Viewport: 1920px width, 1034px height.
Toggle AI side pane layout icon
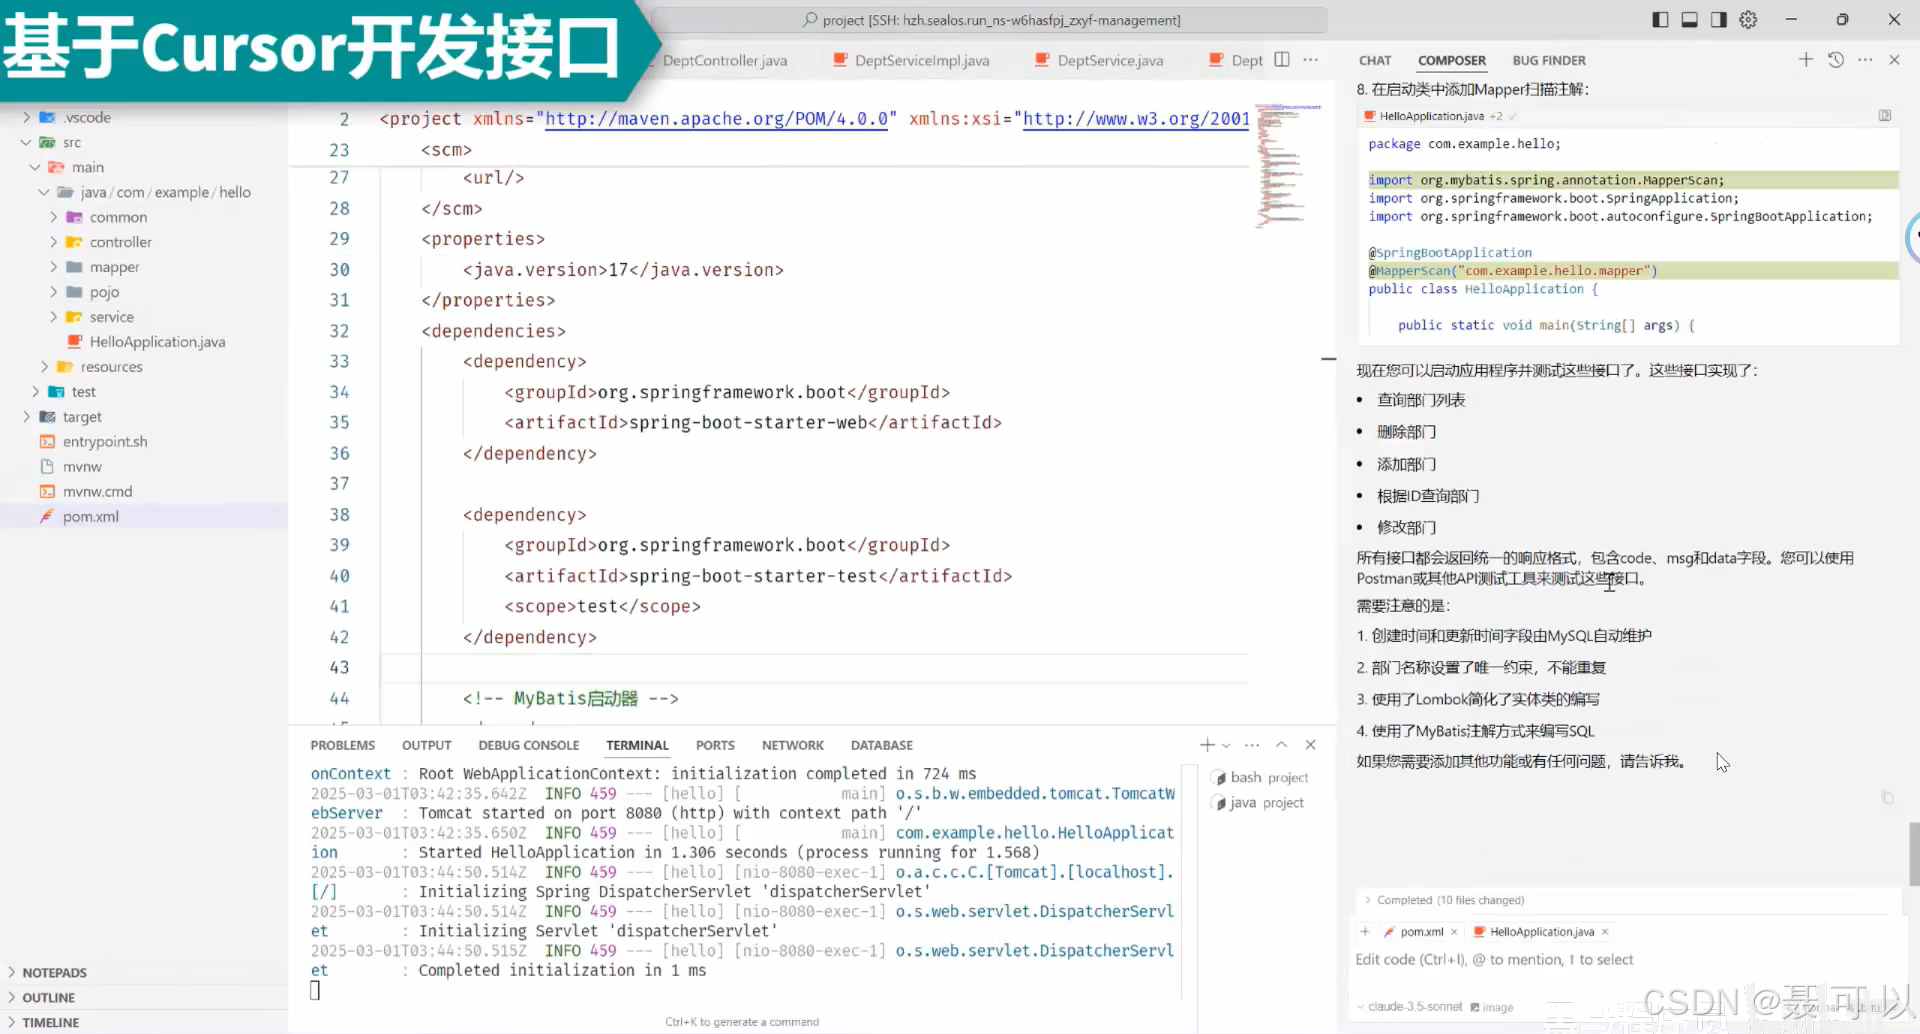[x=1718, y=20]
